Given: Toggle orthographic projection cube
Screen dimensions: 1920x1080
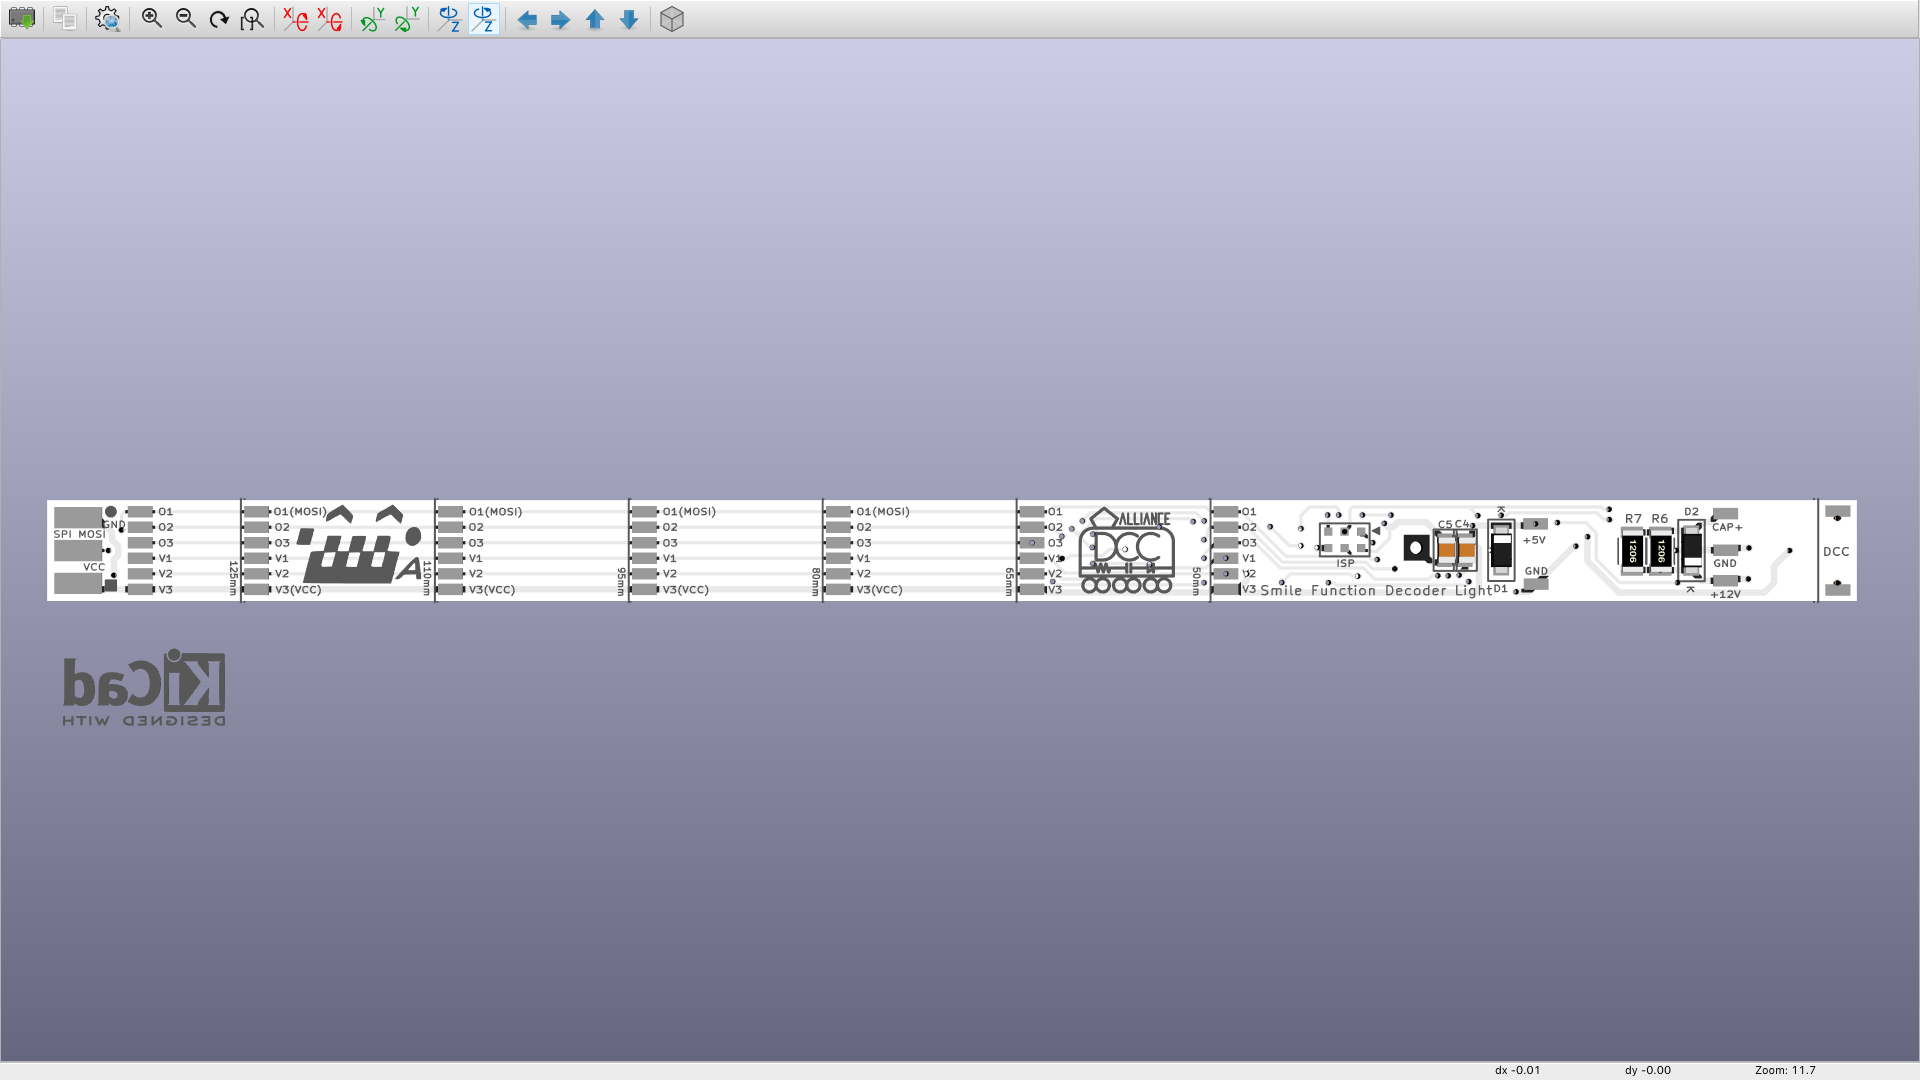Looking at the screenshot, I should (672, 19).
